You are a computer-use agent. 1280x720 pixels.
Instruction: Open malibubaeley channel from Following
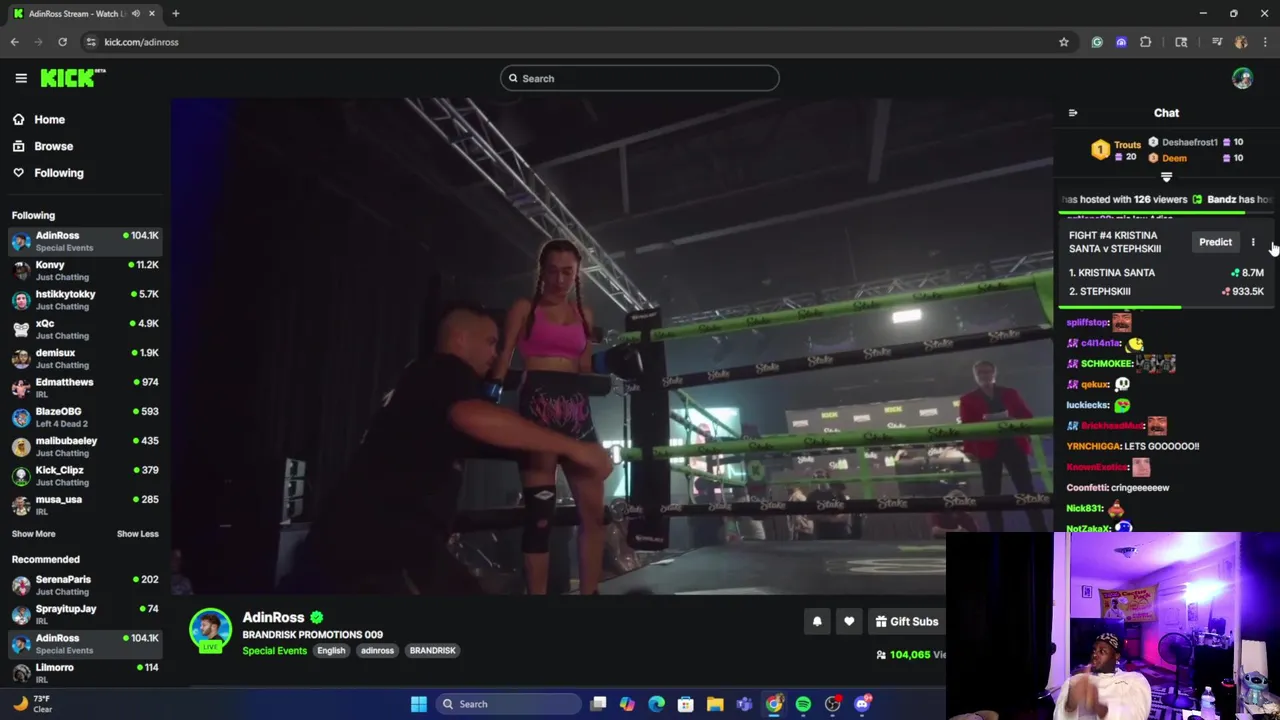pyautogui.click(x=85, y=446)
